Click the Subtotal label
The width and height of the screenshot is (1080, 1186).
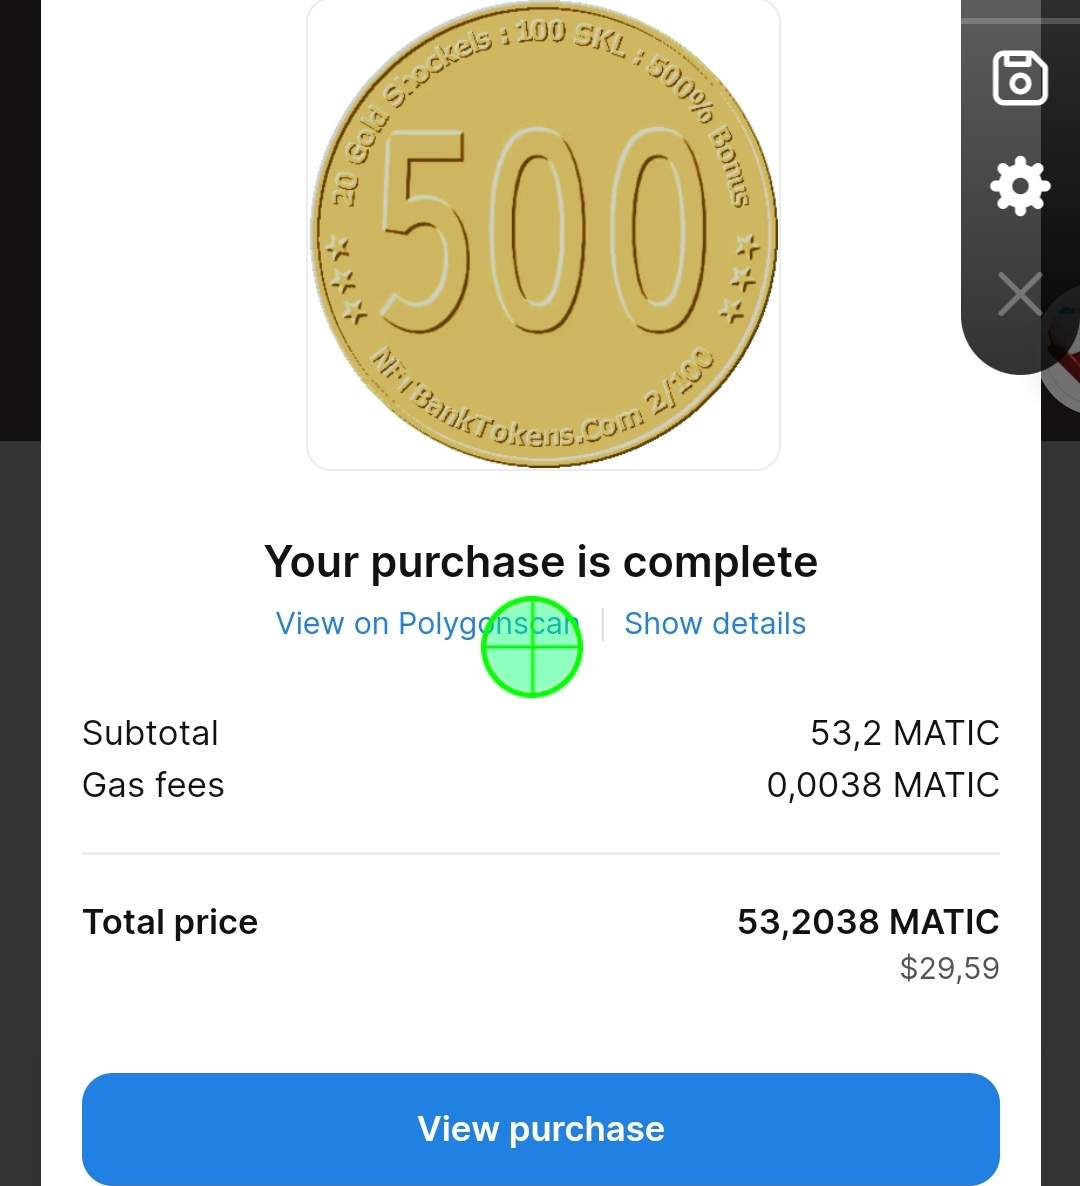click(150, 733)
